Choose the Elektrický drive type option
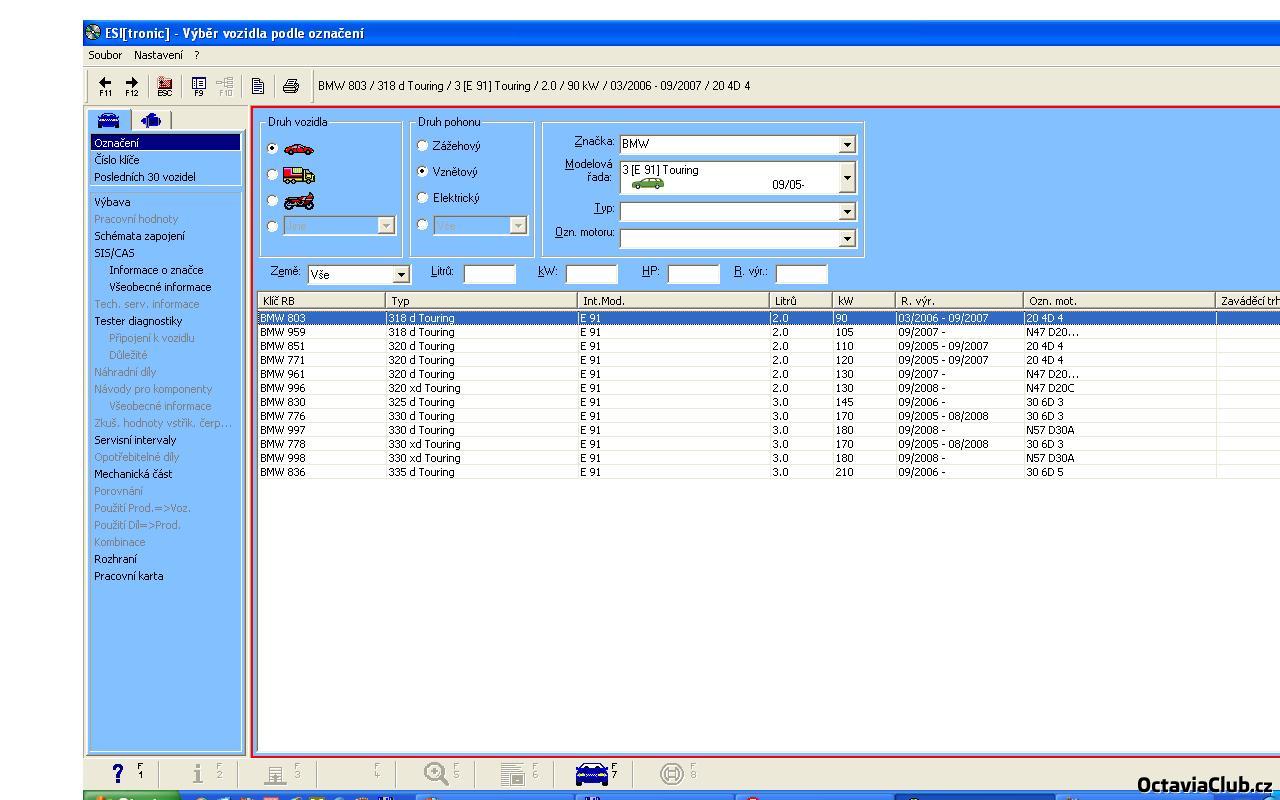This screenshot has width=1280, height=800. 423,198
